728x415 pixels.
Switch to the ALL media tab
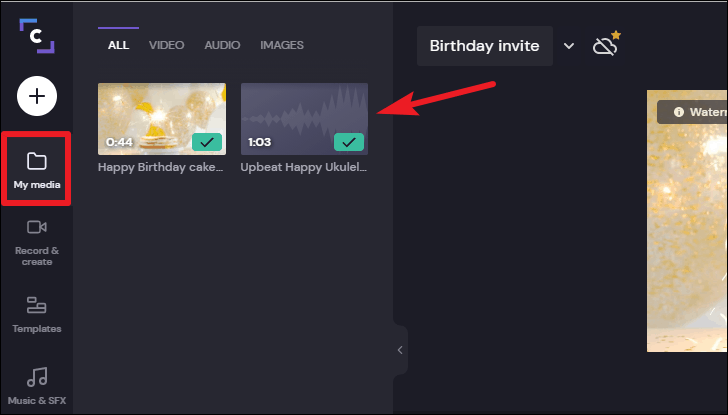119,45
